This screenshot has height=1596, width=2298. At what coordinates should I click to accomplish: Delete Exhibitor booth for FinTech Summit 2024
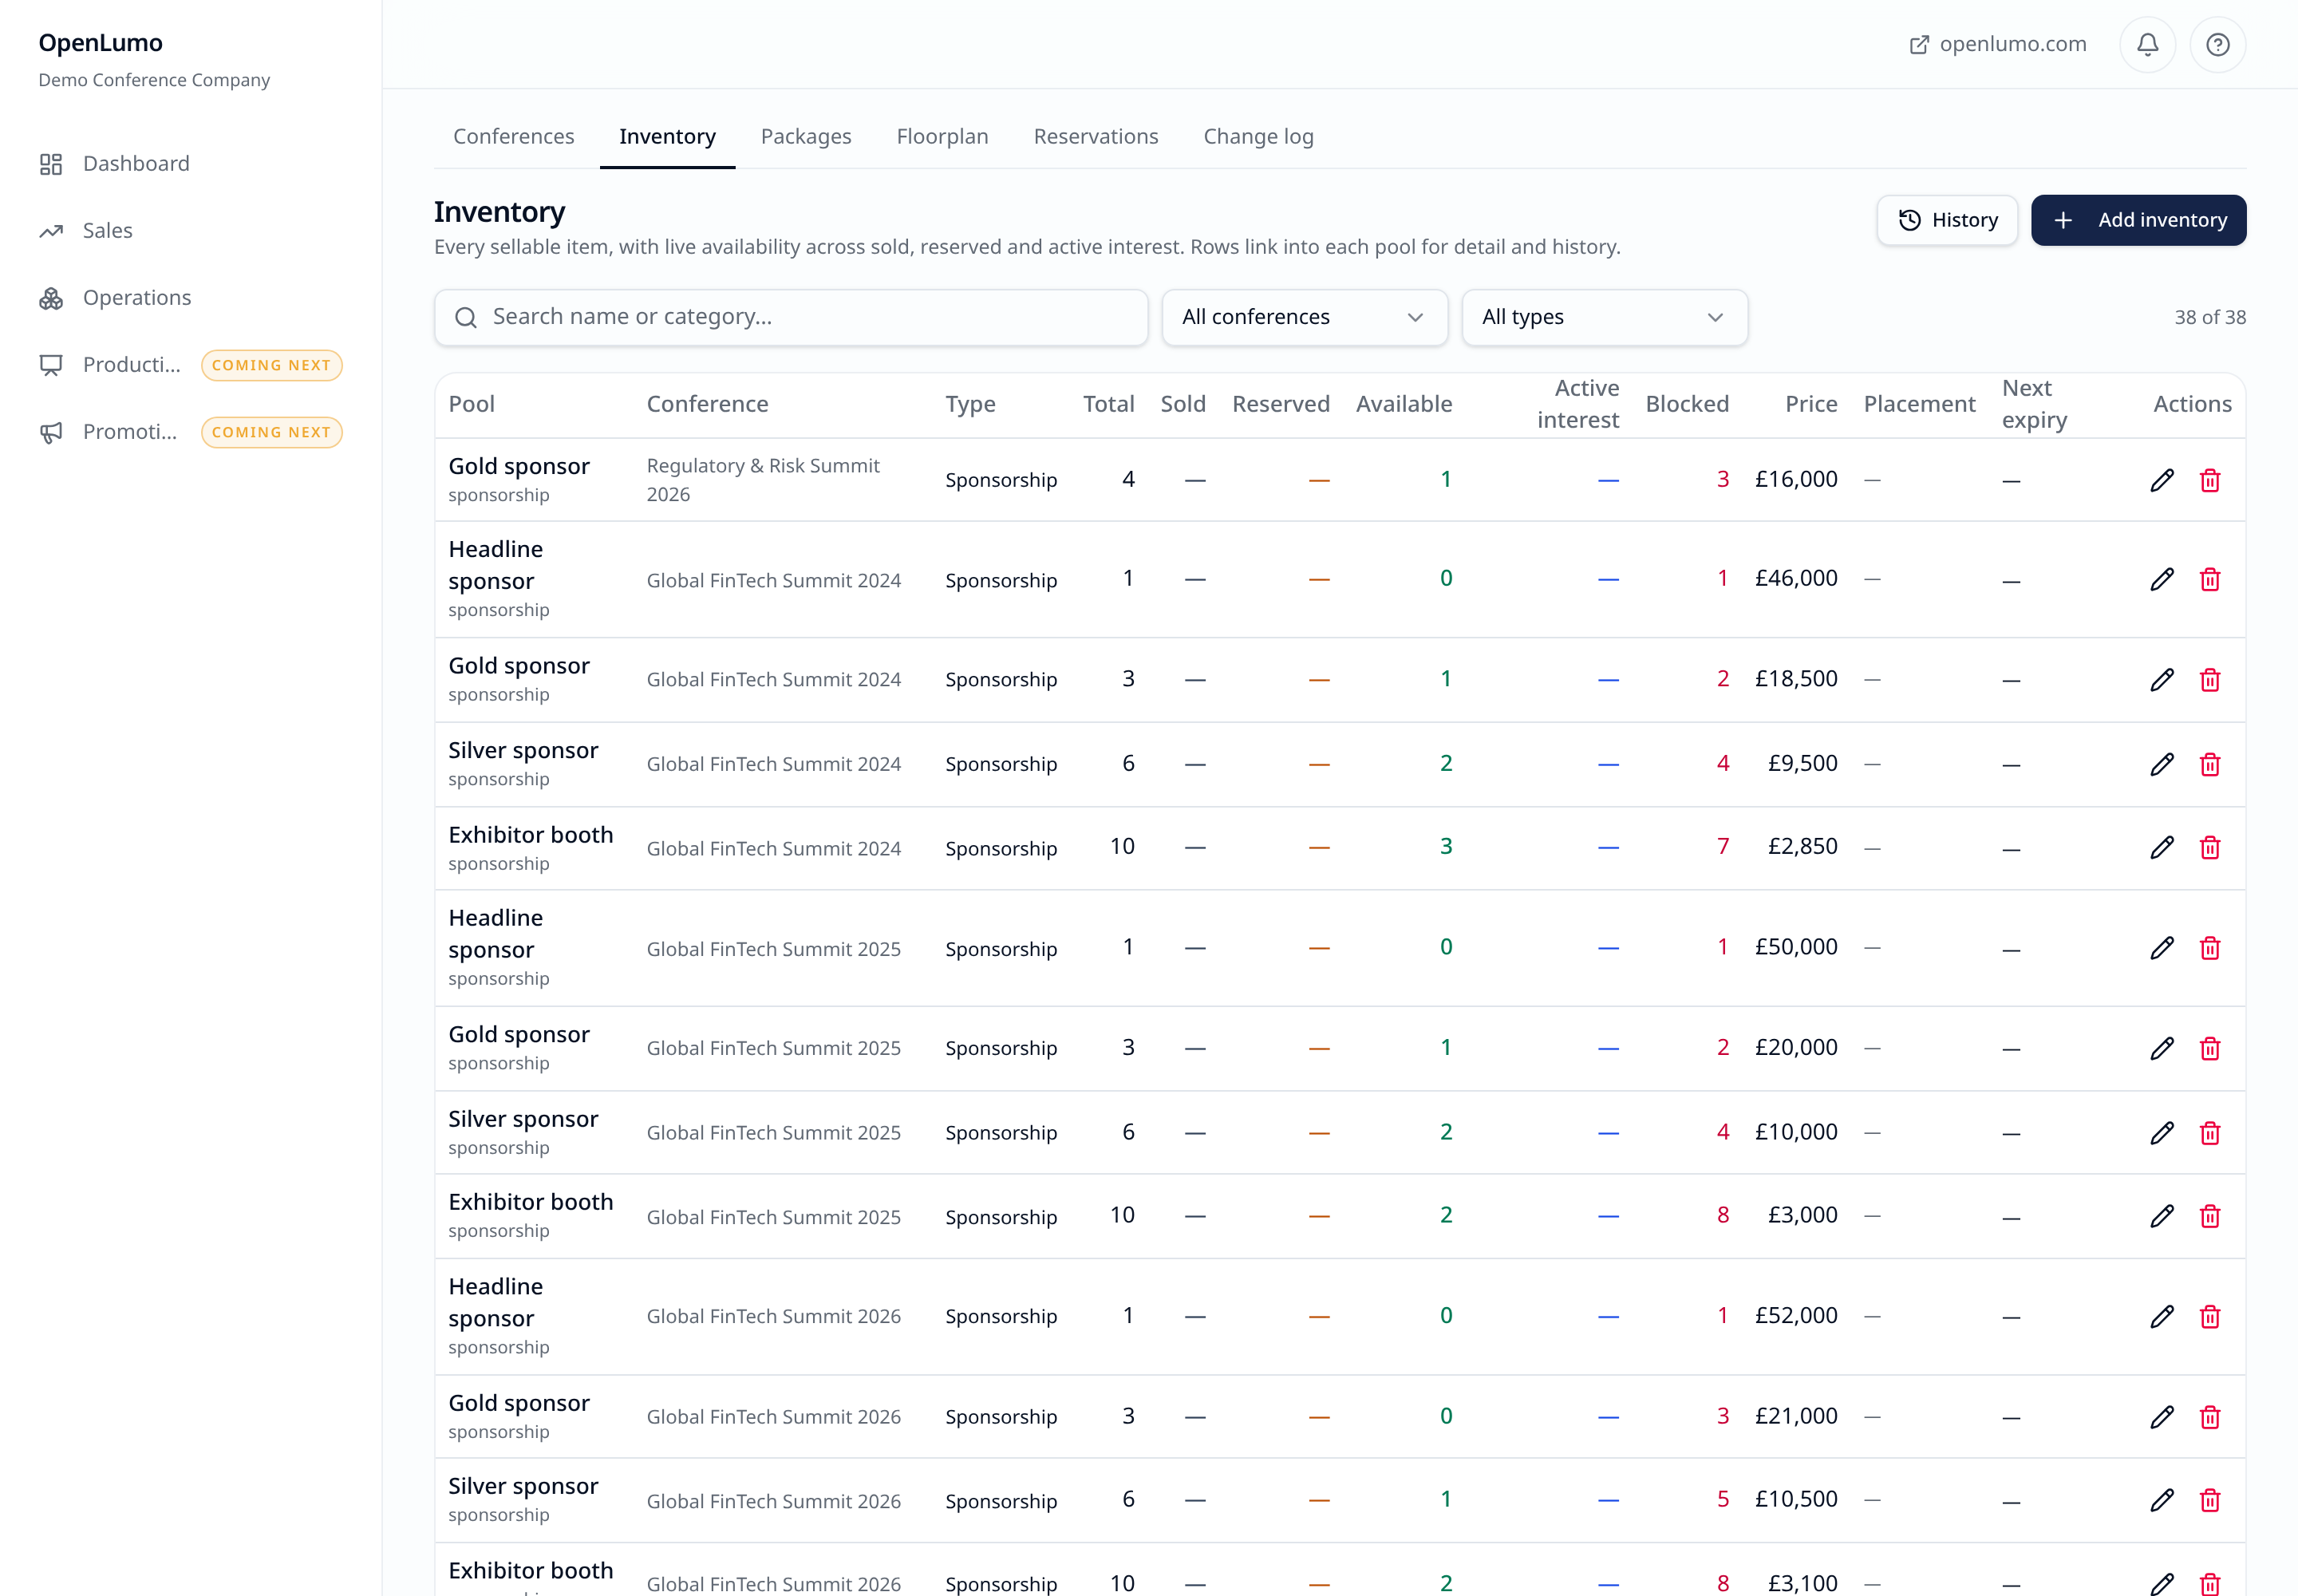(x=2210, y=847)
